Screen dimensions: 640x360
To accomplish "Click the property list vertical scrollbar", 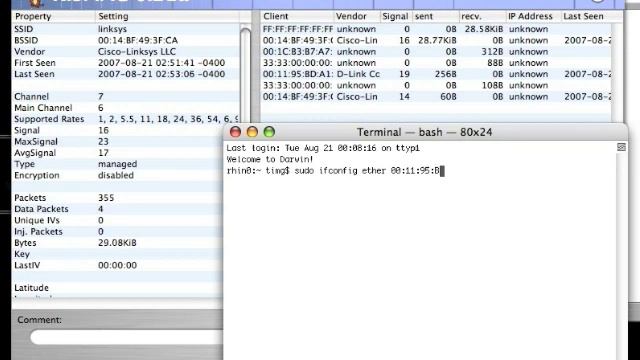I will tap(245, 73).
